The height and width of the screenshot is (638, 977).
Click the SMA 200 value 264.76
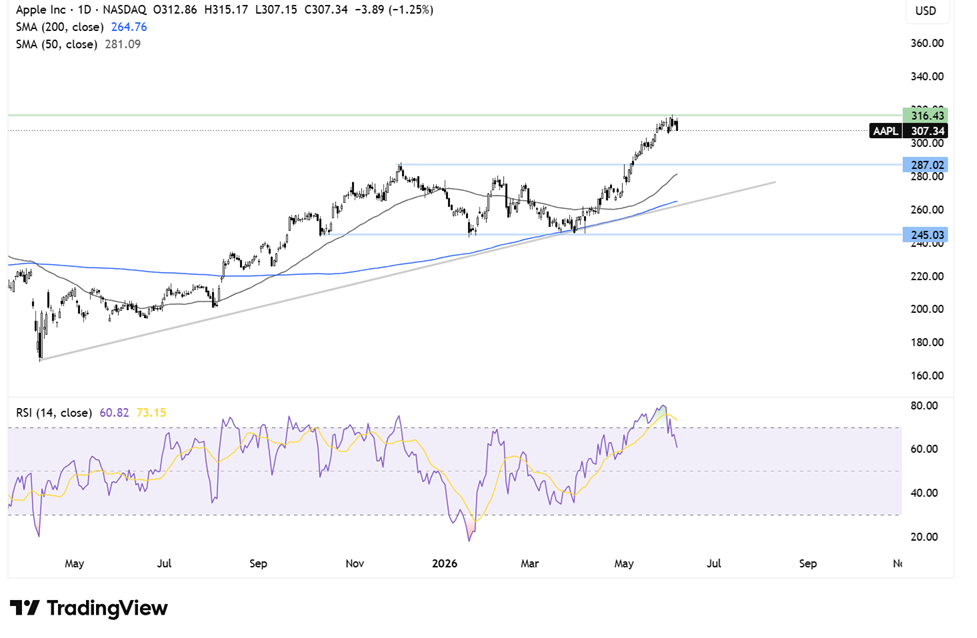tap(129, 27)
